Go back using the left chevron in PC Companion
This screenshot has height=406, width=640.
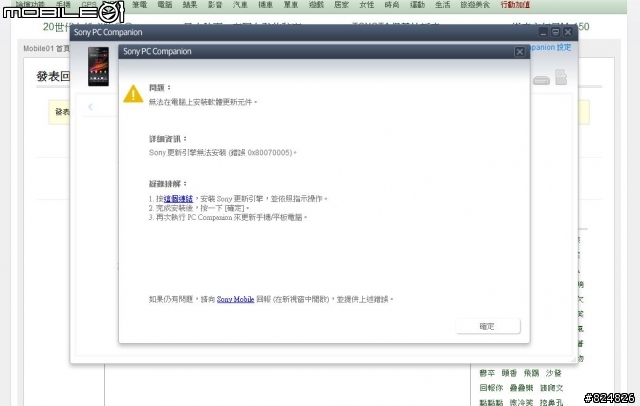pos(90,107)
